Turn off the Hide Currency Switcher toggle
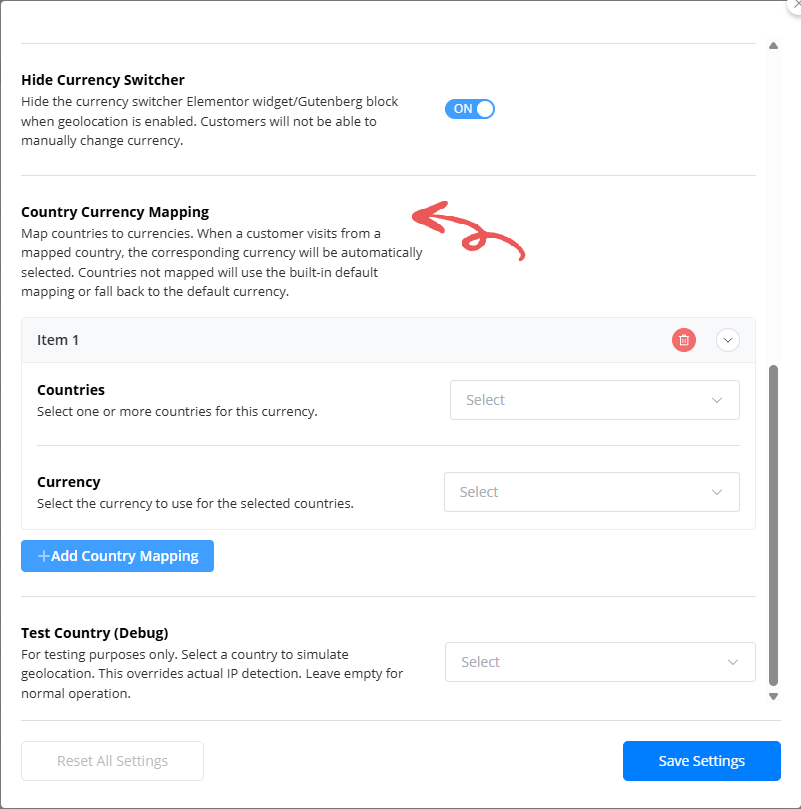801x809 pixels. click(x=470, y=109)
